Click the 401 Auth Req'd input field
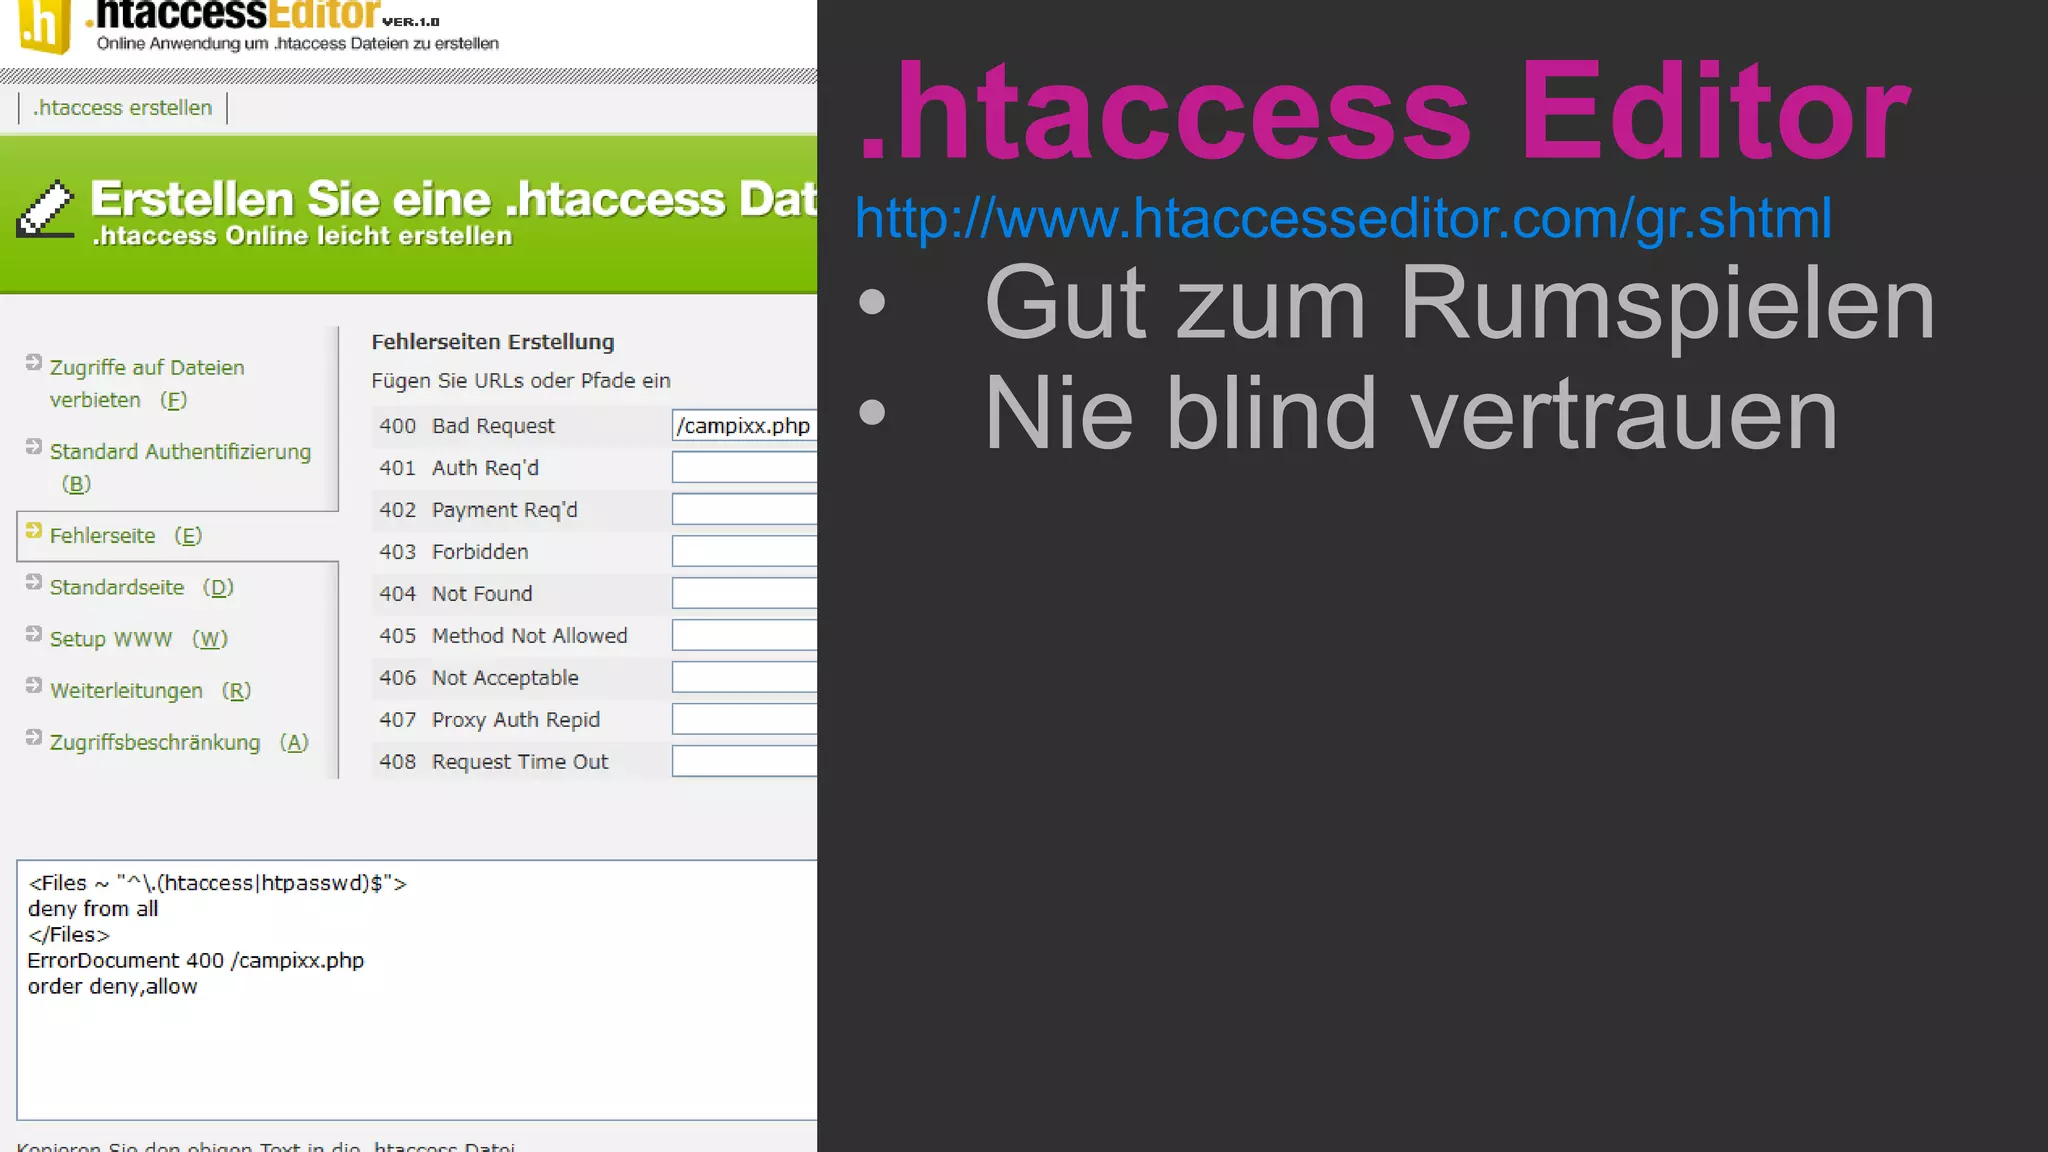Screen dimensions: 2048x1152 (744, 467)
